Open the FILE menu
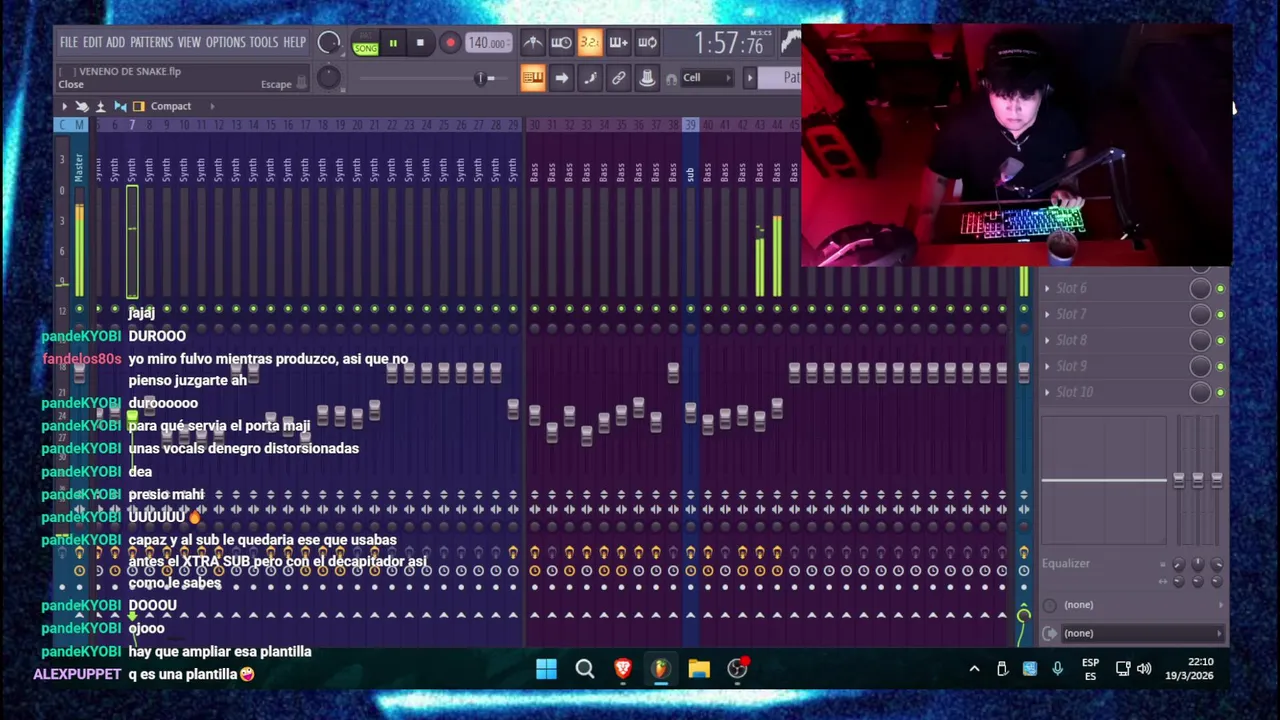 coord(68,43)
